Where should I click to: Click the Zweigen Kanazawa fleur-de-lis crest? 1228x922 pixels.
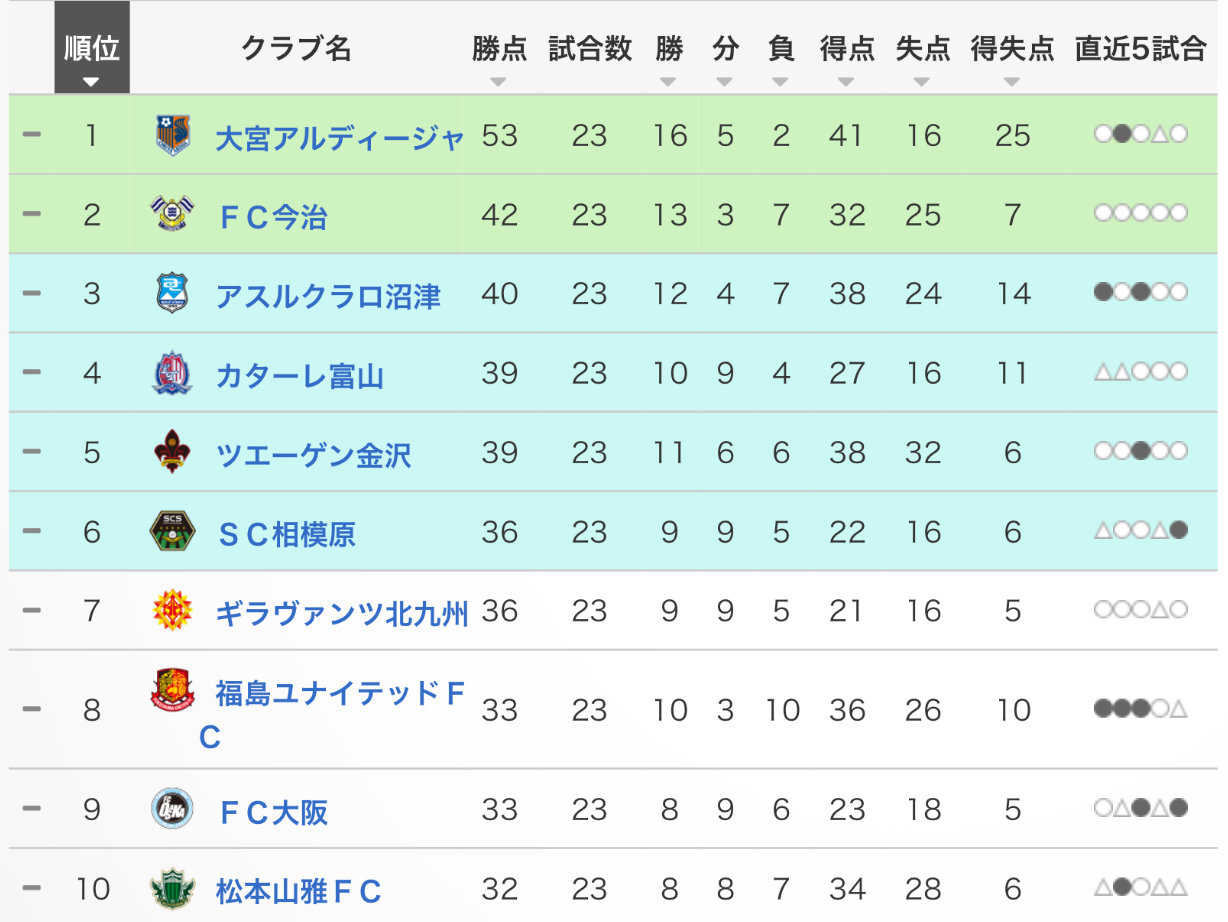[x=173, y=452]
